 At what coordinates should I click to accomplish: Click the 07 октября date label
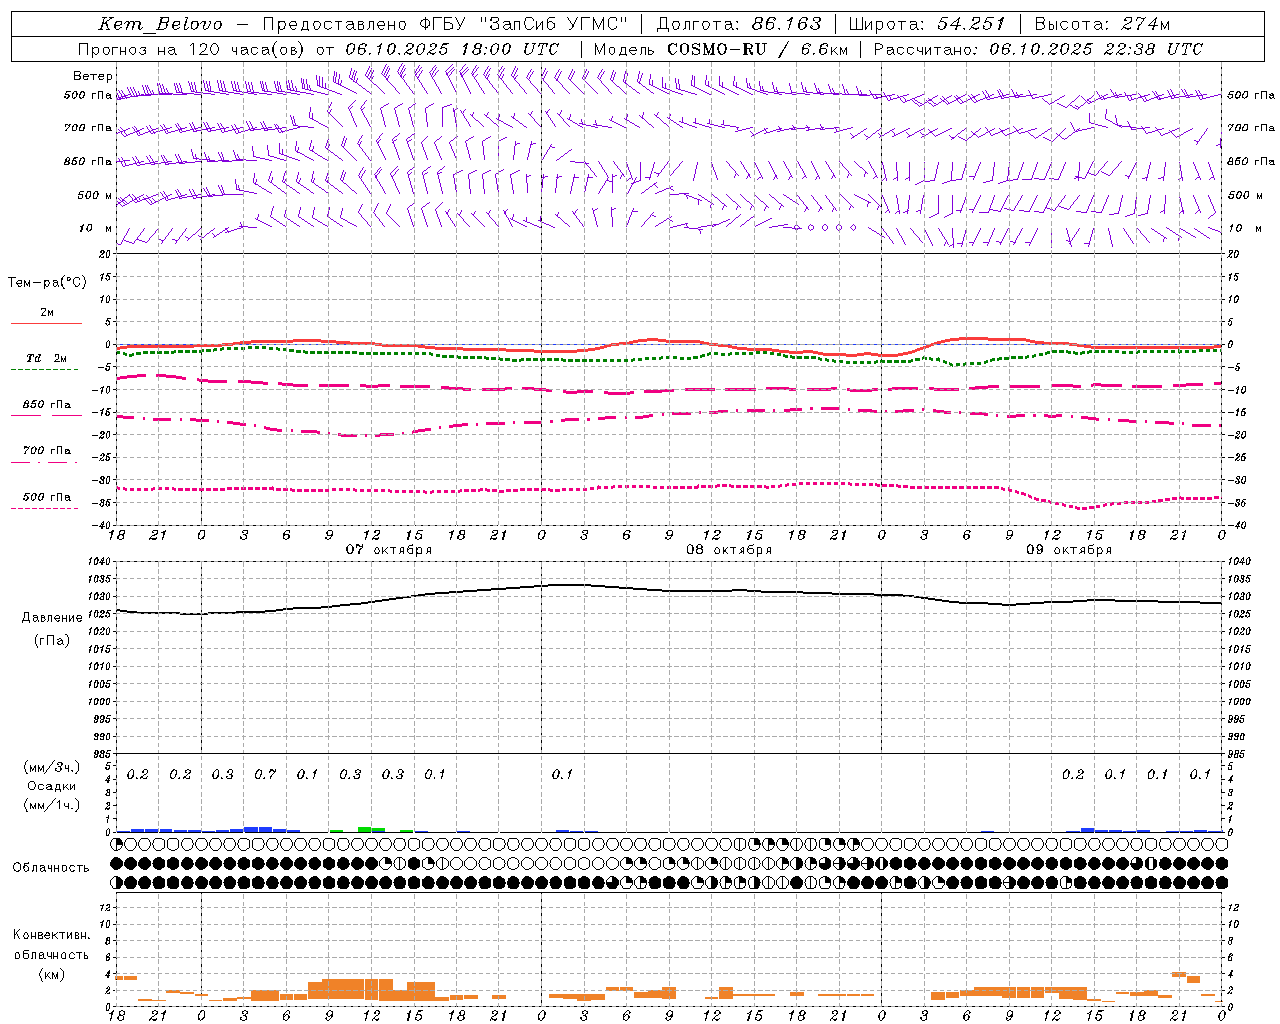click(x=388, y=550)
